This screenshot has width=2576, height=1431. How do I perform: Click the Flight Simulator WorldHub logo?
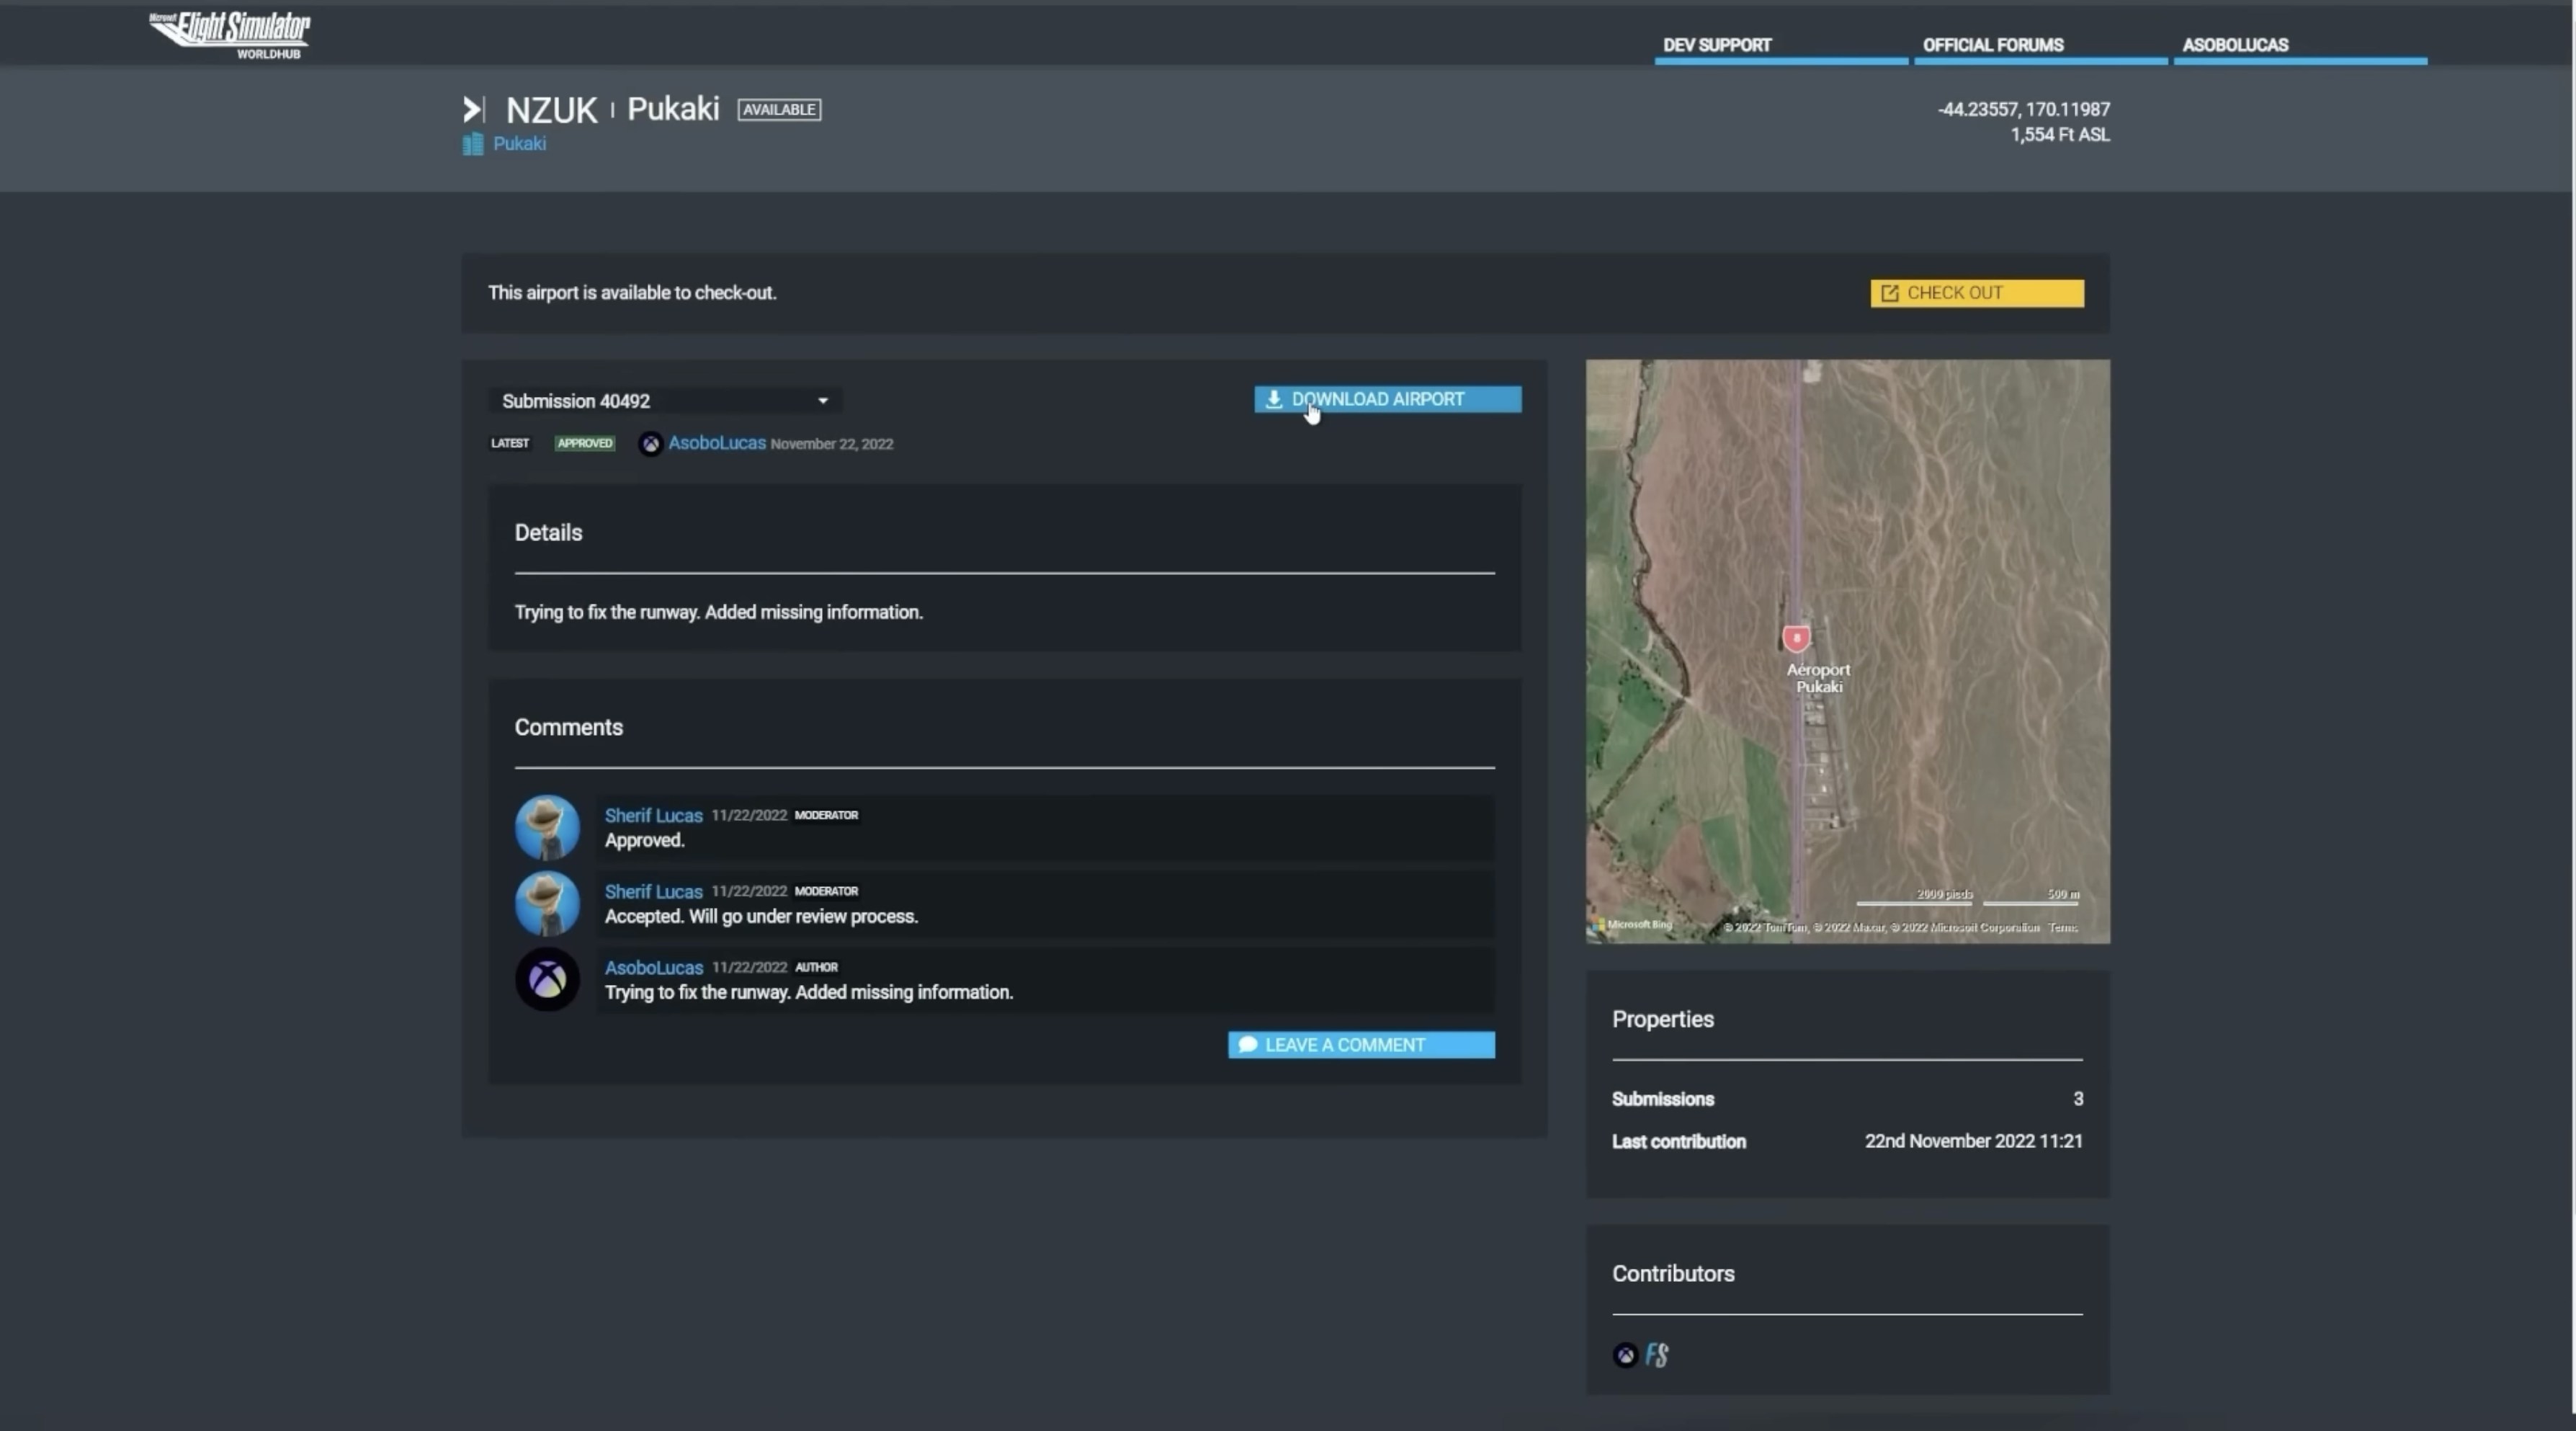coord(230,34)
